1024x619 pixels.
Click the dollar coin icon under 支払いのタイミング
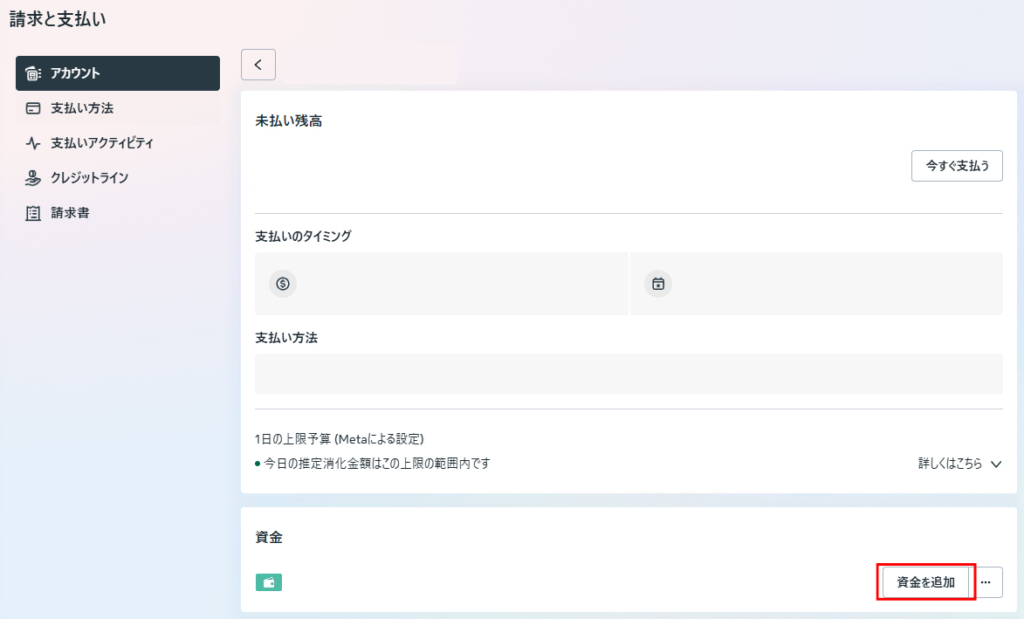pyautogui.click(x=283, y=284)
